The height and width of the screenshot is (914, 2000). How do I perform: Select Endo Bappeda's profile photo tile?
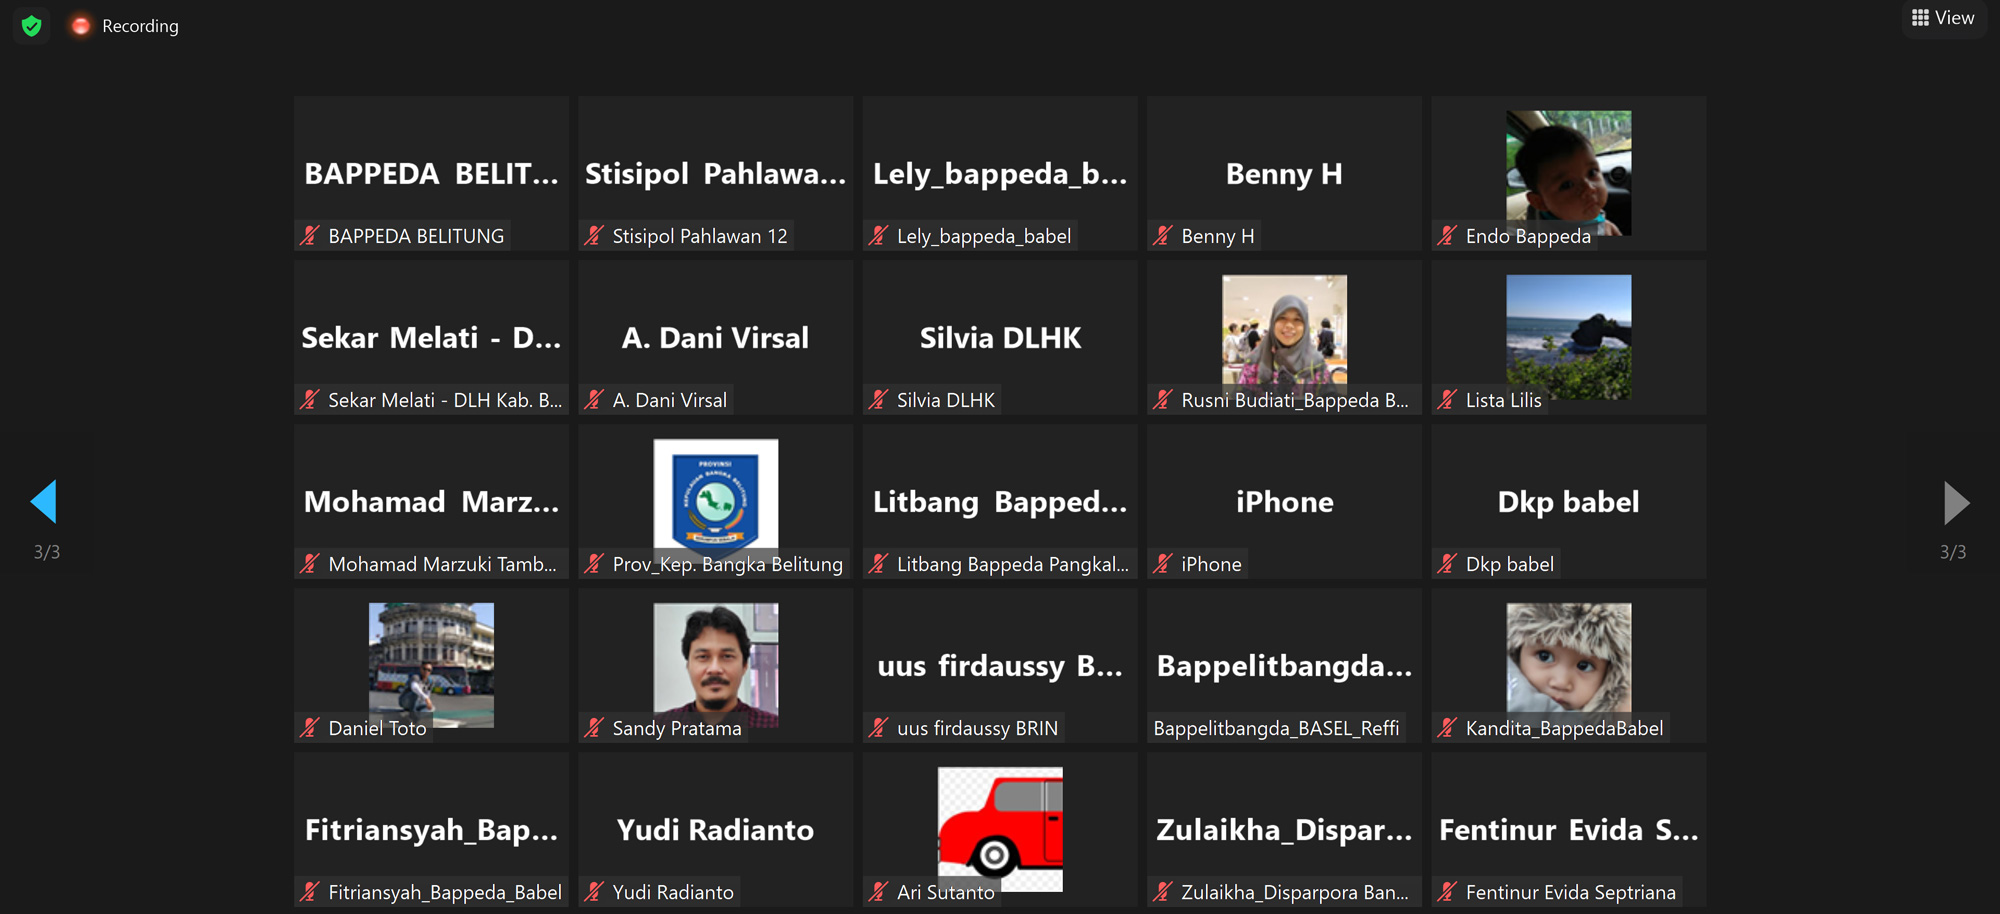point(1568,173)
